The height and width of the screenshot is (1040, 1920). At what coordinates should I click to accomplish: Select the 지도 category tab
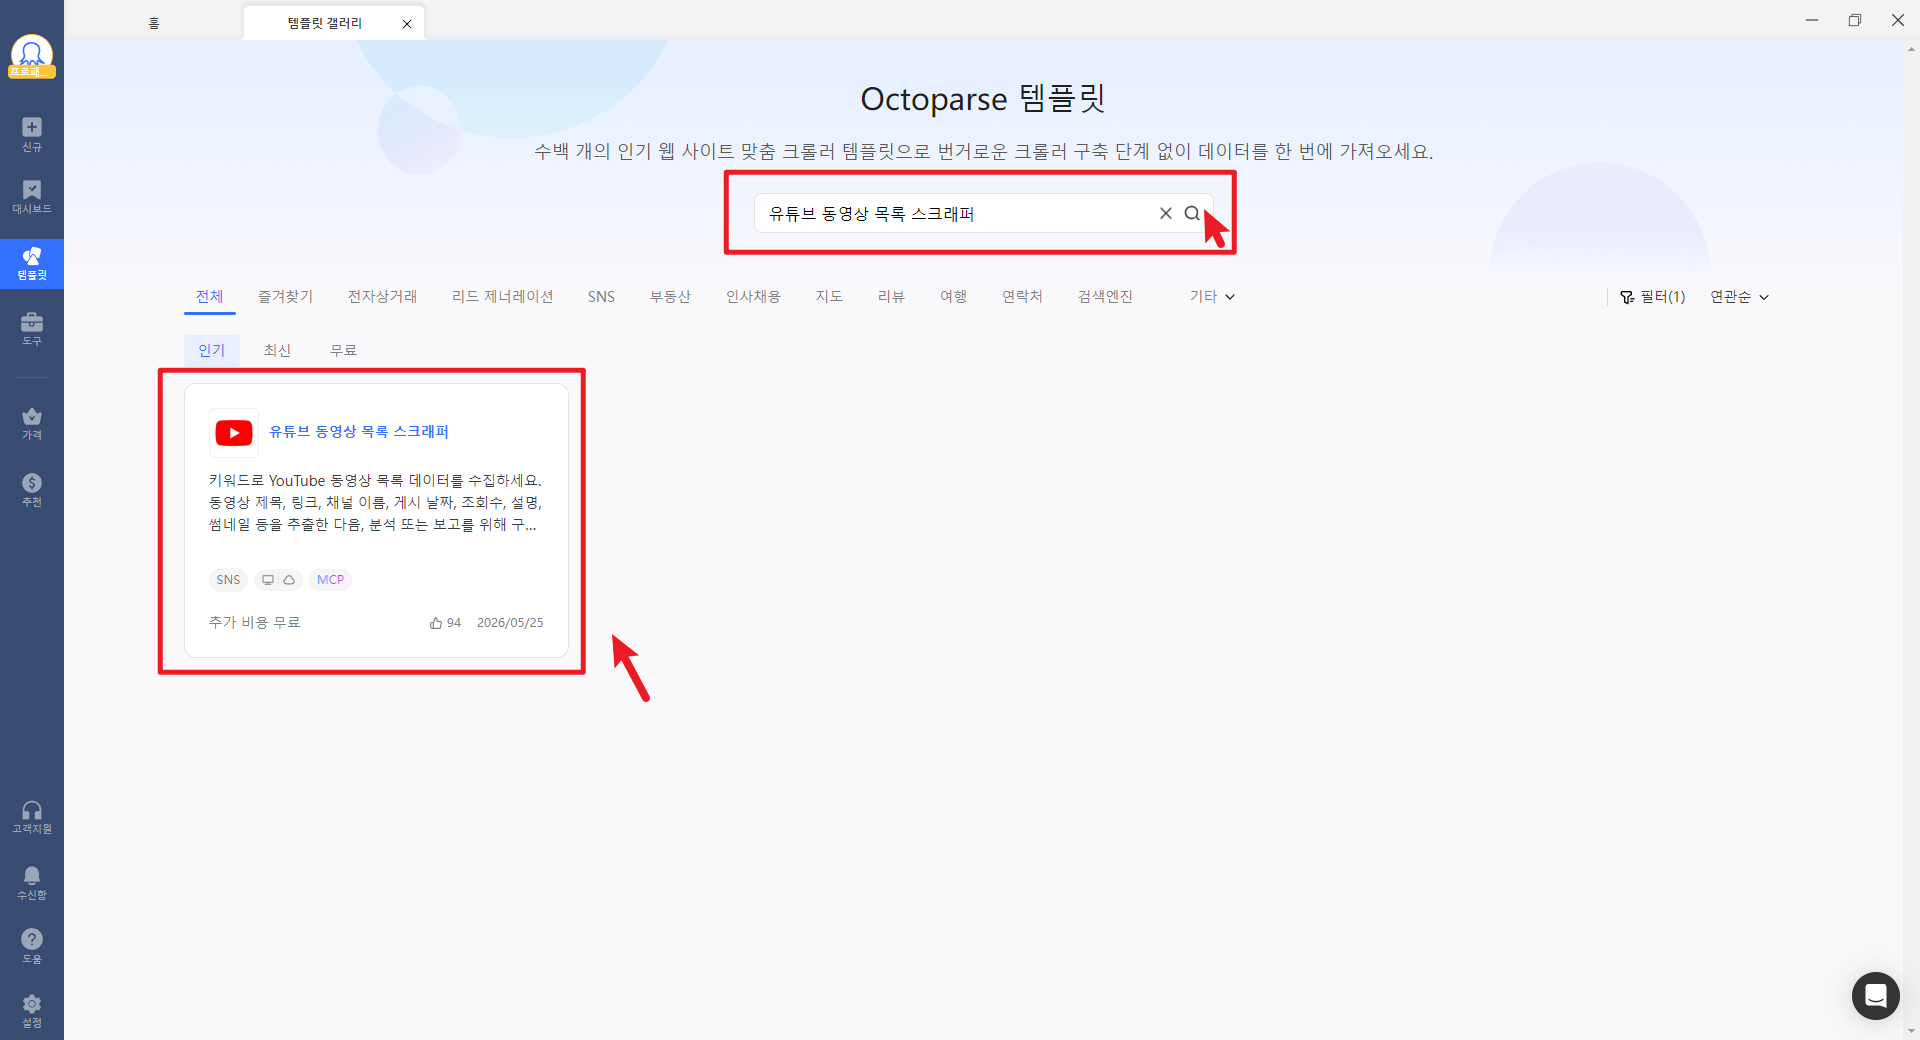829,297
